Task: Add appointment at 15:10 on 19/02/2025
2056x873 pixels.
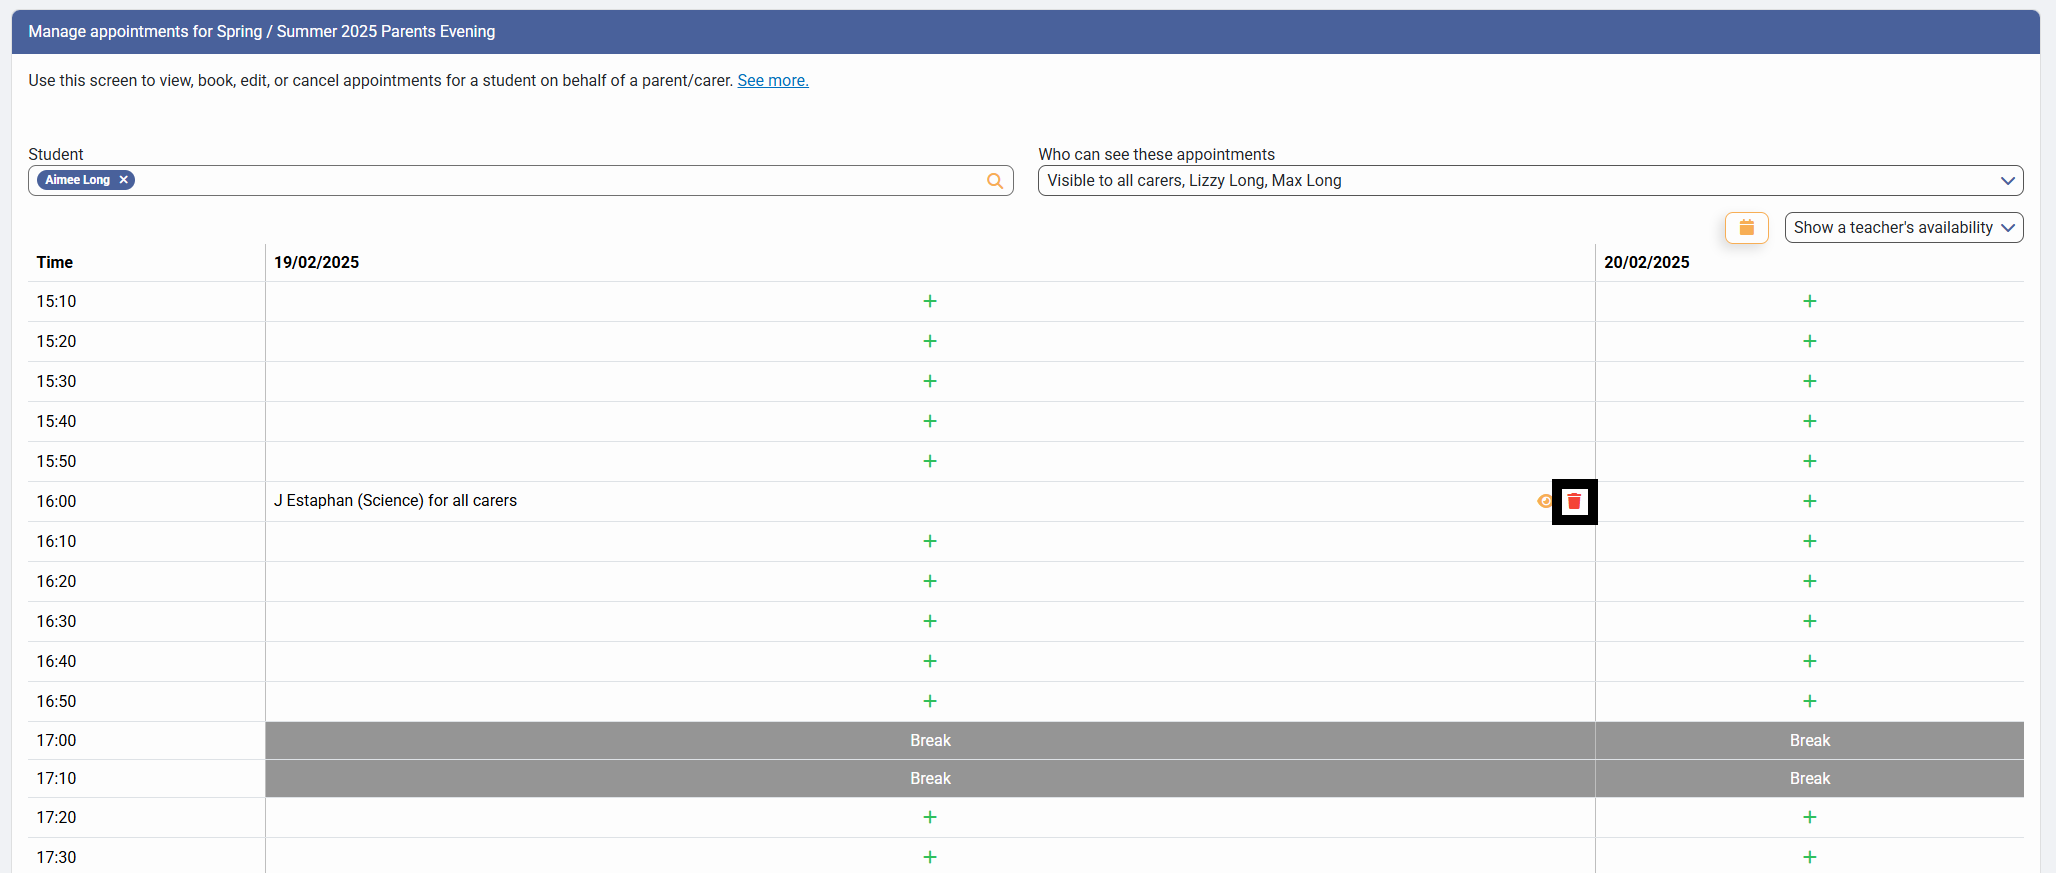Action: (929, 301)
